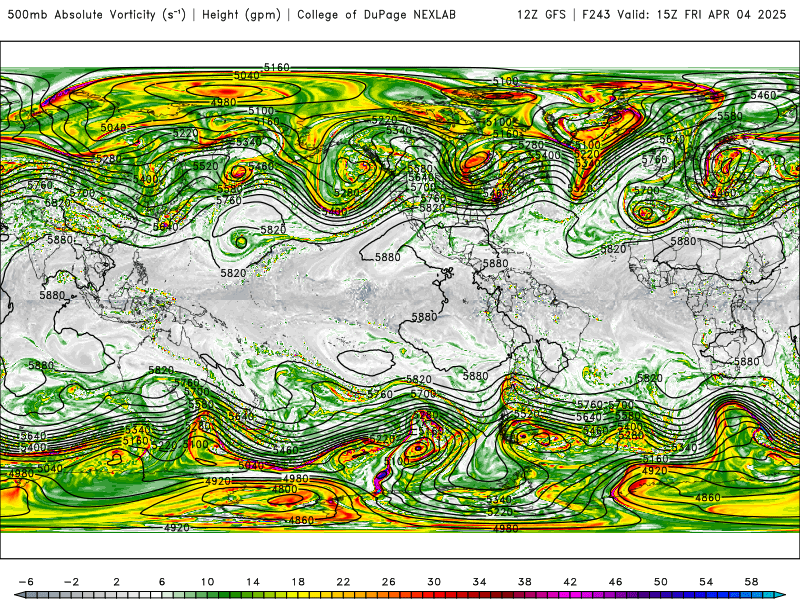Click the "2" value on the color scale
Screen dimensions: 800x600
pos(116,582)
